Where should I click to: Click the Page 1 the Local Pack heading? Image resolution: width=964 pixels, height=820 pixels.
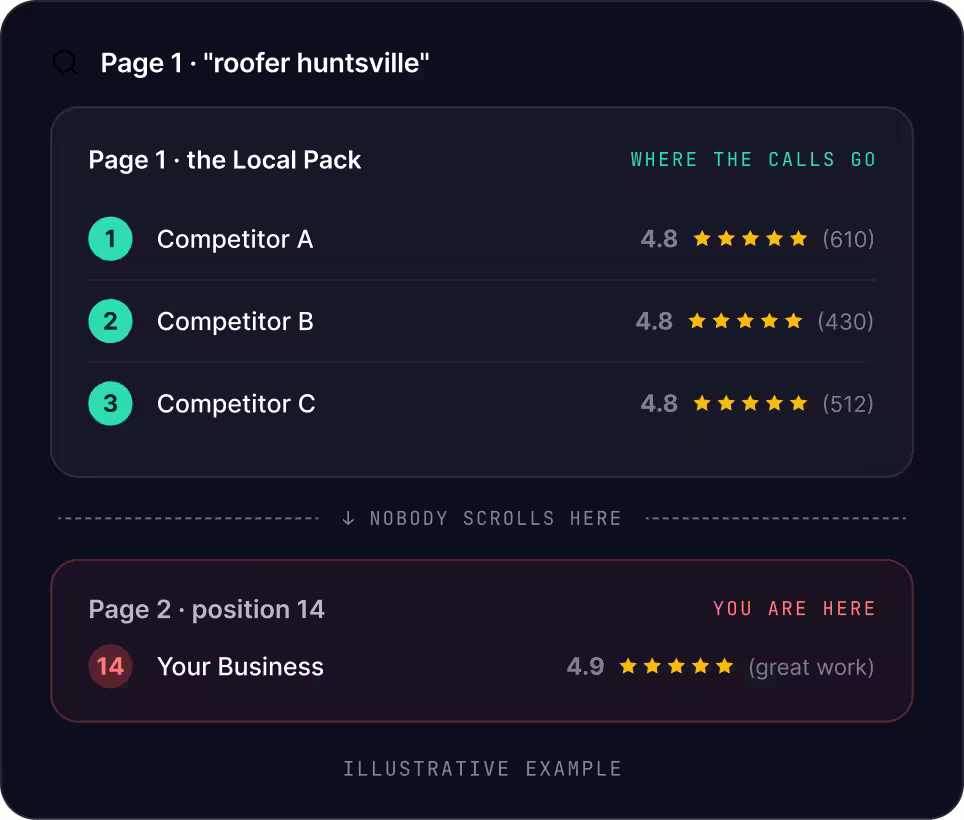pyautogui.click(x=224, y=160)
